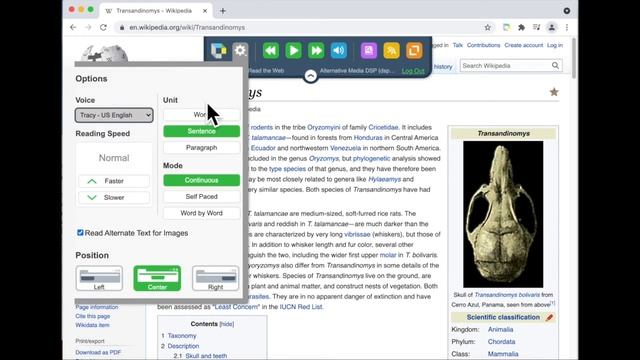Click the Read the Web logo icon

(218, 51)
